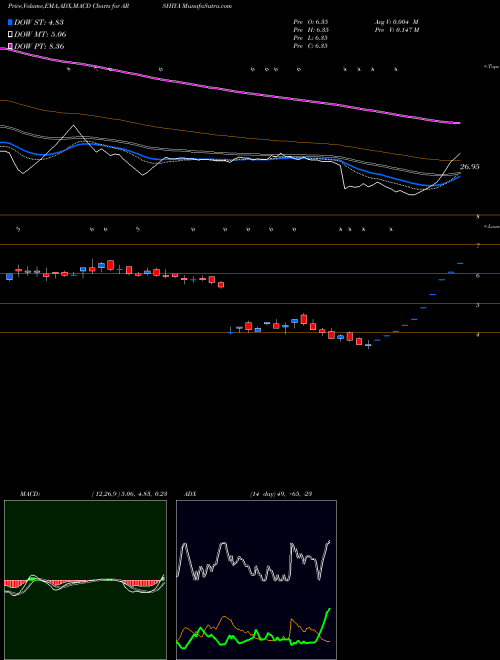Click price axis label 6
The image size is (500, 660).
tap(478, 275)
